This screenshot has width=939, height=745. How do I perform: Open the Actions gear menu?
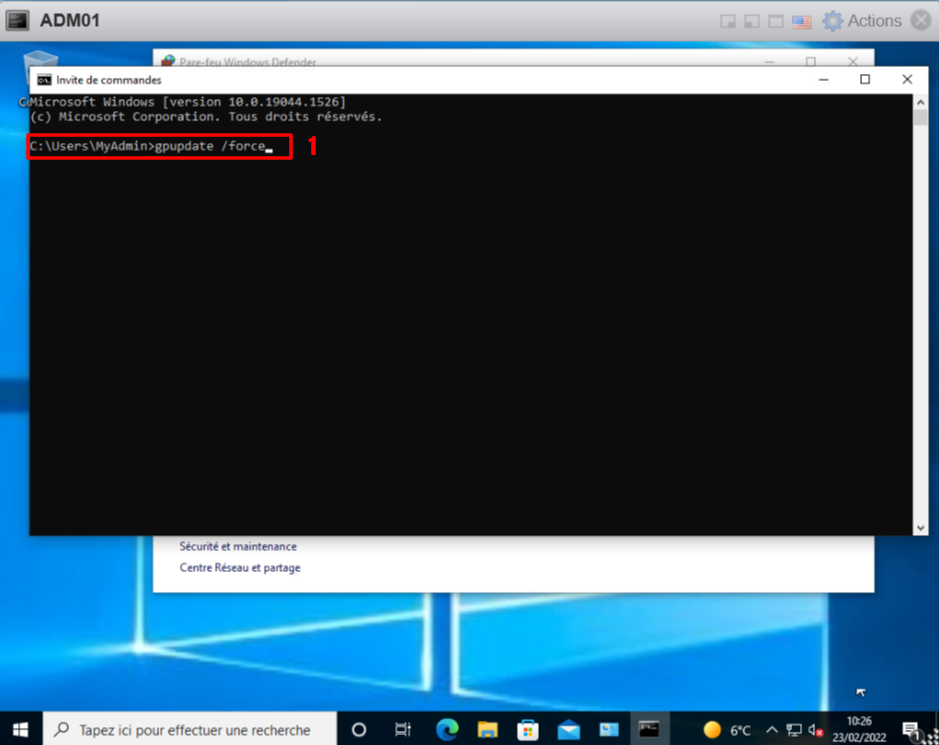(861, 21)
